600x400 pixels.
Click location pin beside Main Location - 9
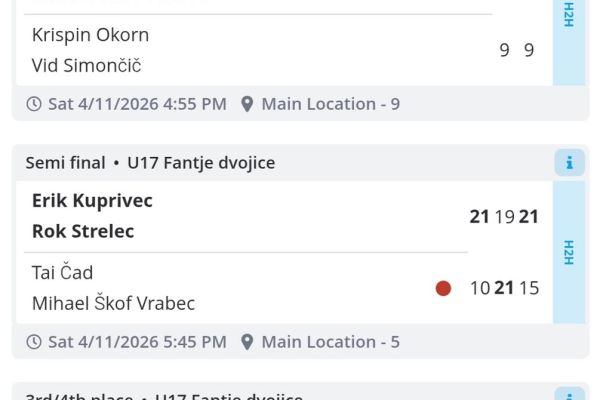248,104
